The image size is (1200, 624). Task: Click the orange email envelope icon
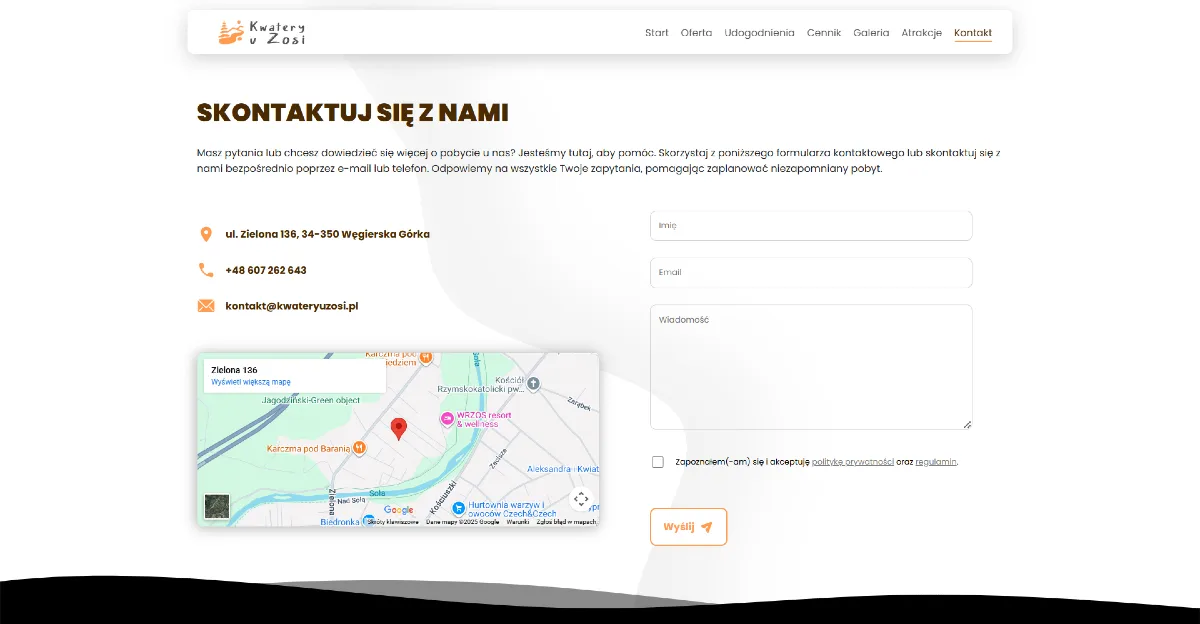point(206,306)
